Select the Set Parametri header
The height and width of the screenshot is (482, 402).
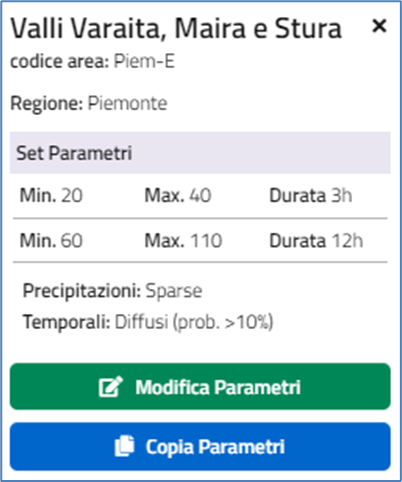[200, 153]
